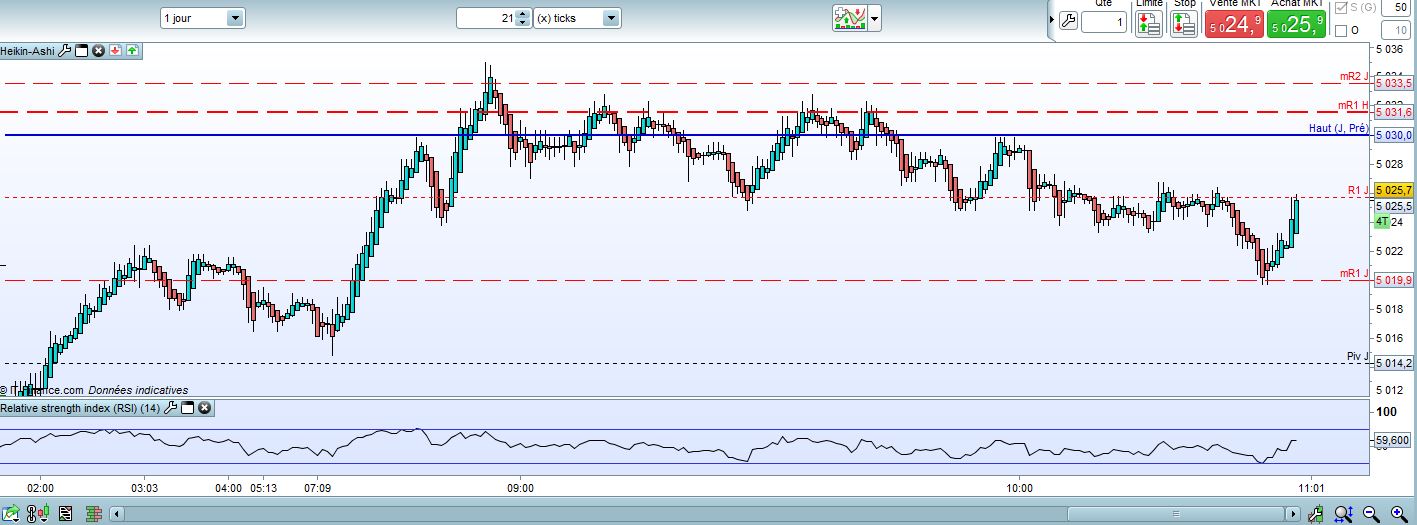
Task: Open the '1 jour' timeframe dropdown
Action: click(202, 18)
